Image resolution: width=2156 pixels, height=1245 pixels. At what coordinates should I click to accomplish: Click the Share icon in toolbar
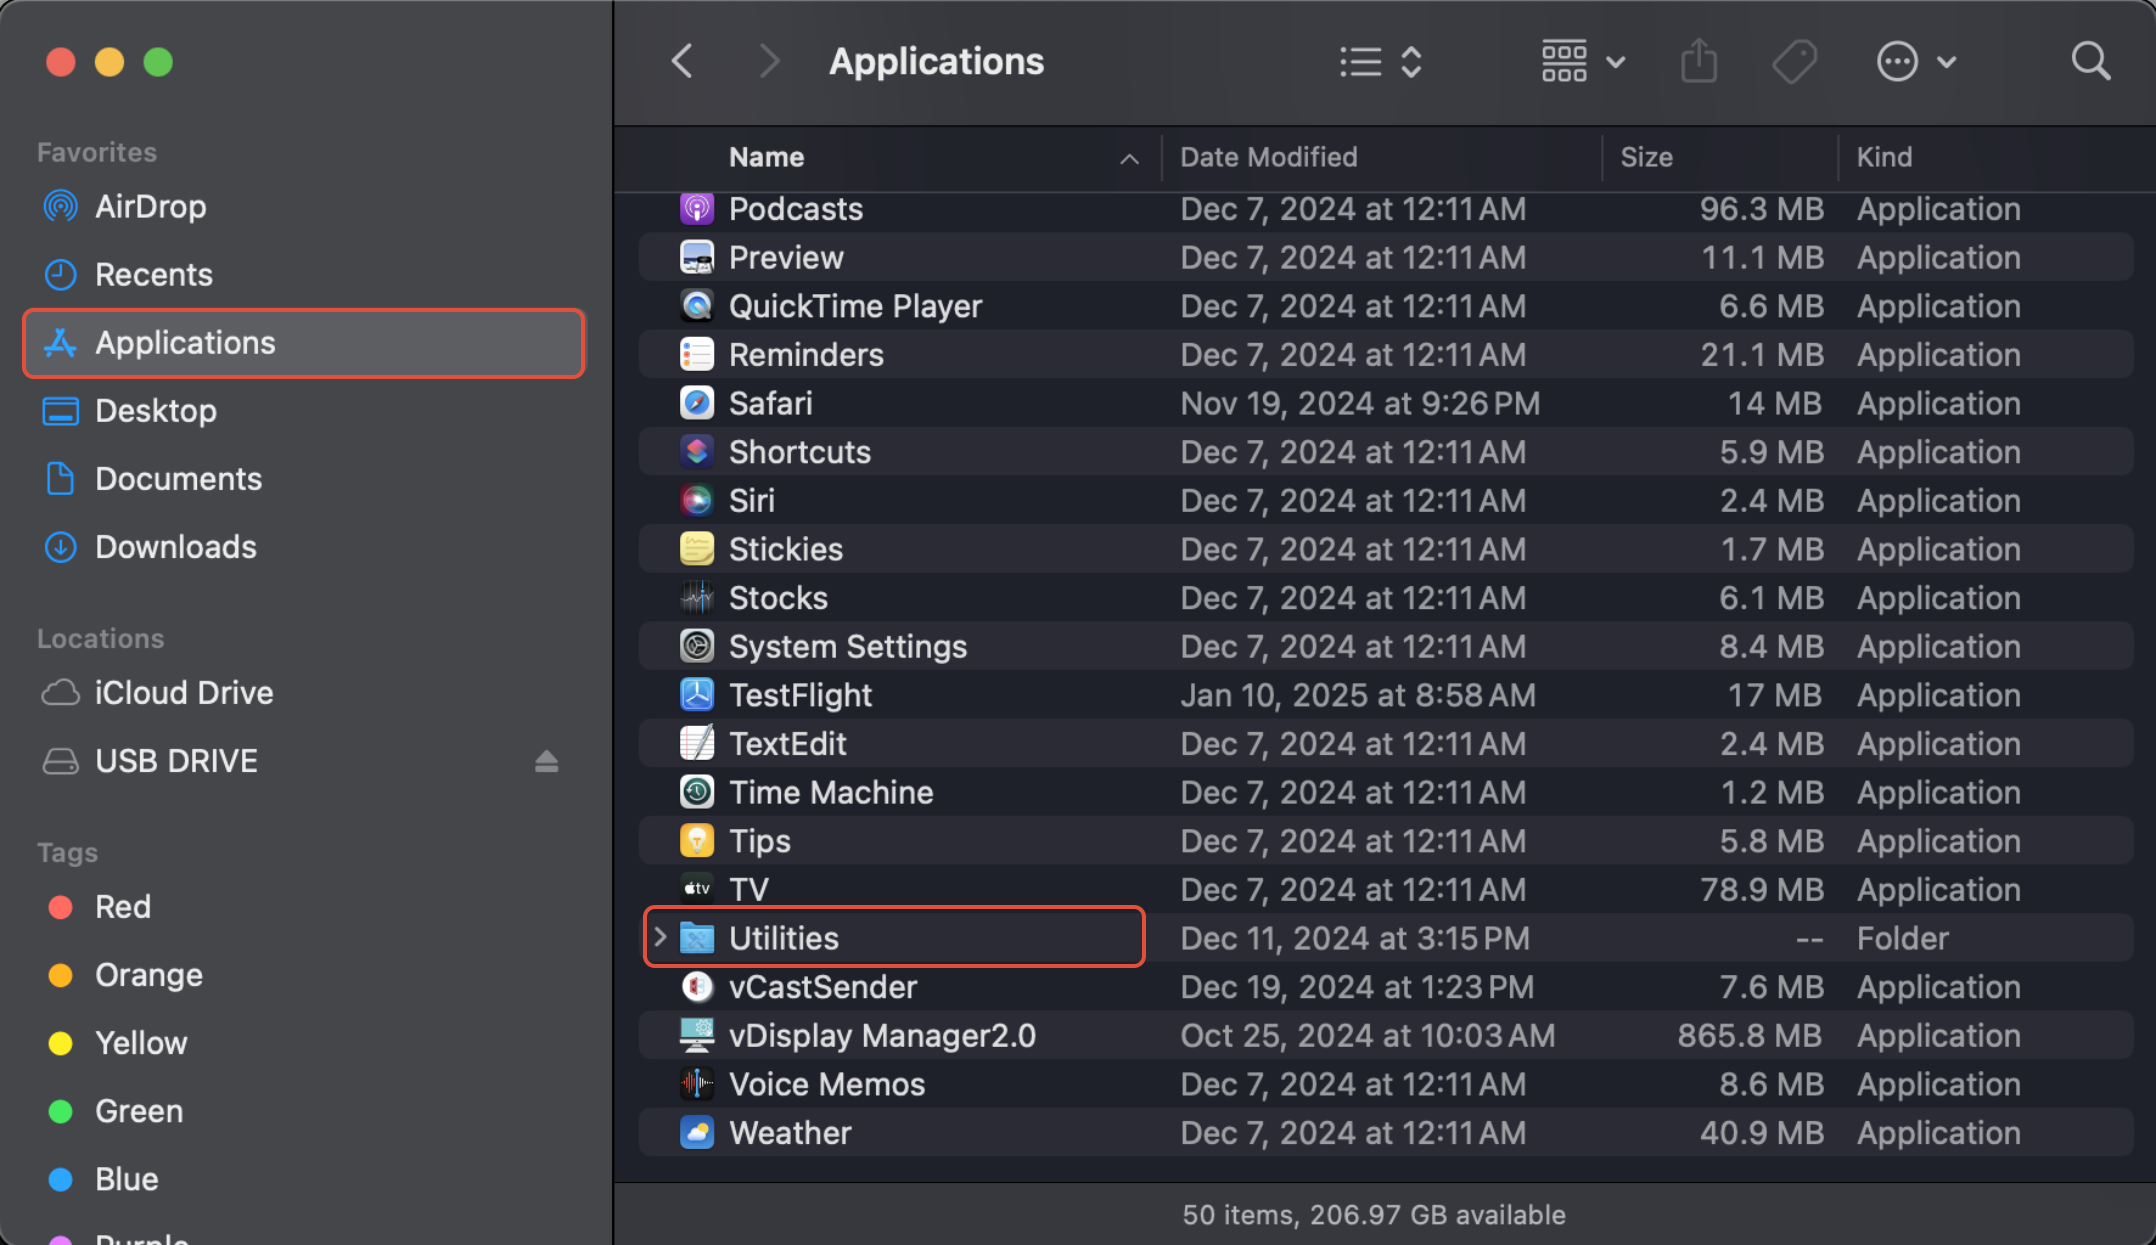[1698, 62]
